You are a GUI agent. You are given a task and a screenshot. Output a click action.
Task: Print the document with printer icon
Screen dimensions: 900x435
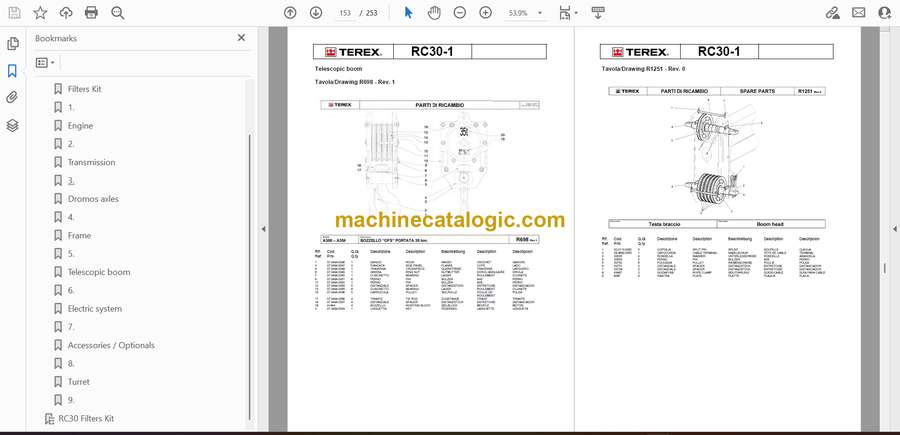pyautogui.click(x=91, y=13)
